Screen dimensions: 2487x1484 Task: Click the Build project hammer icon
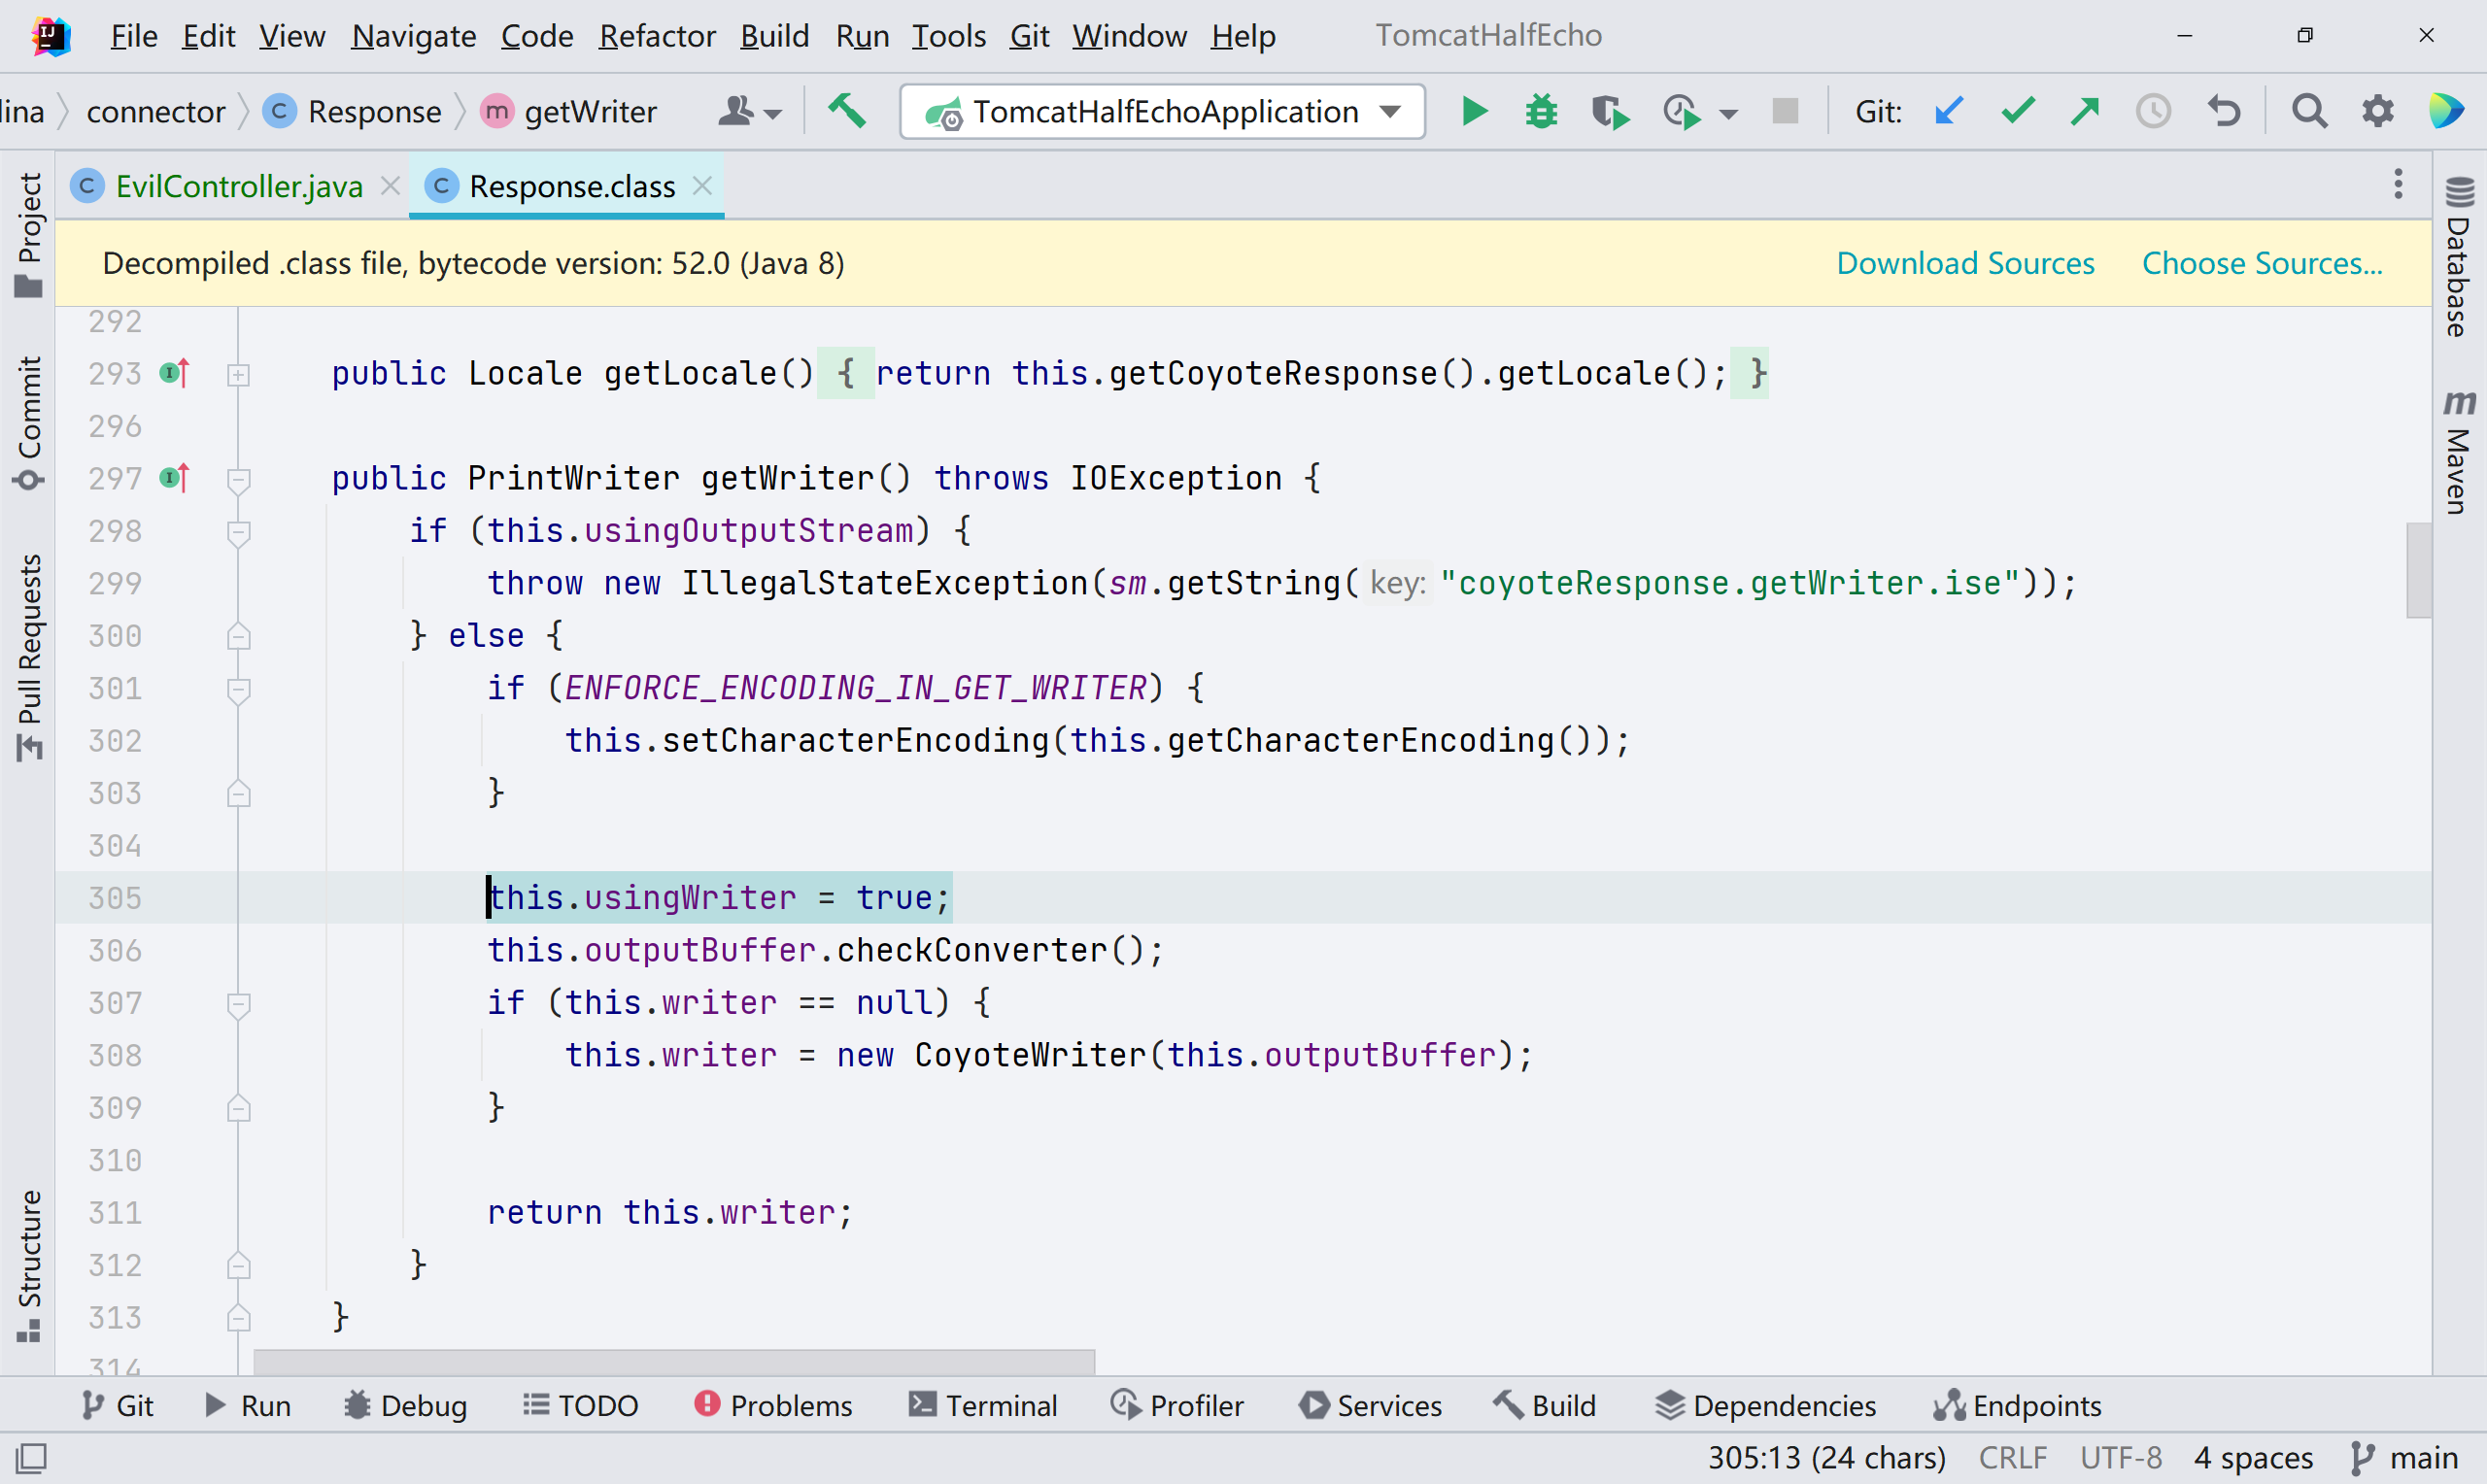coord(846,111)
